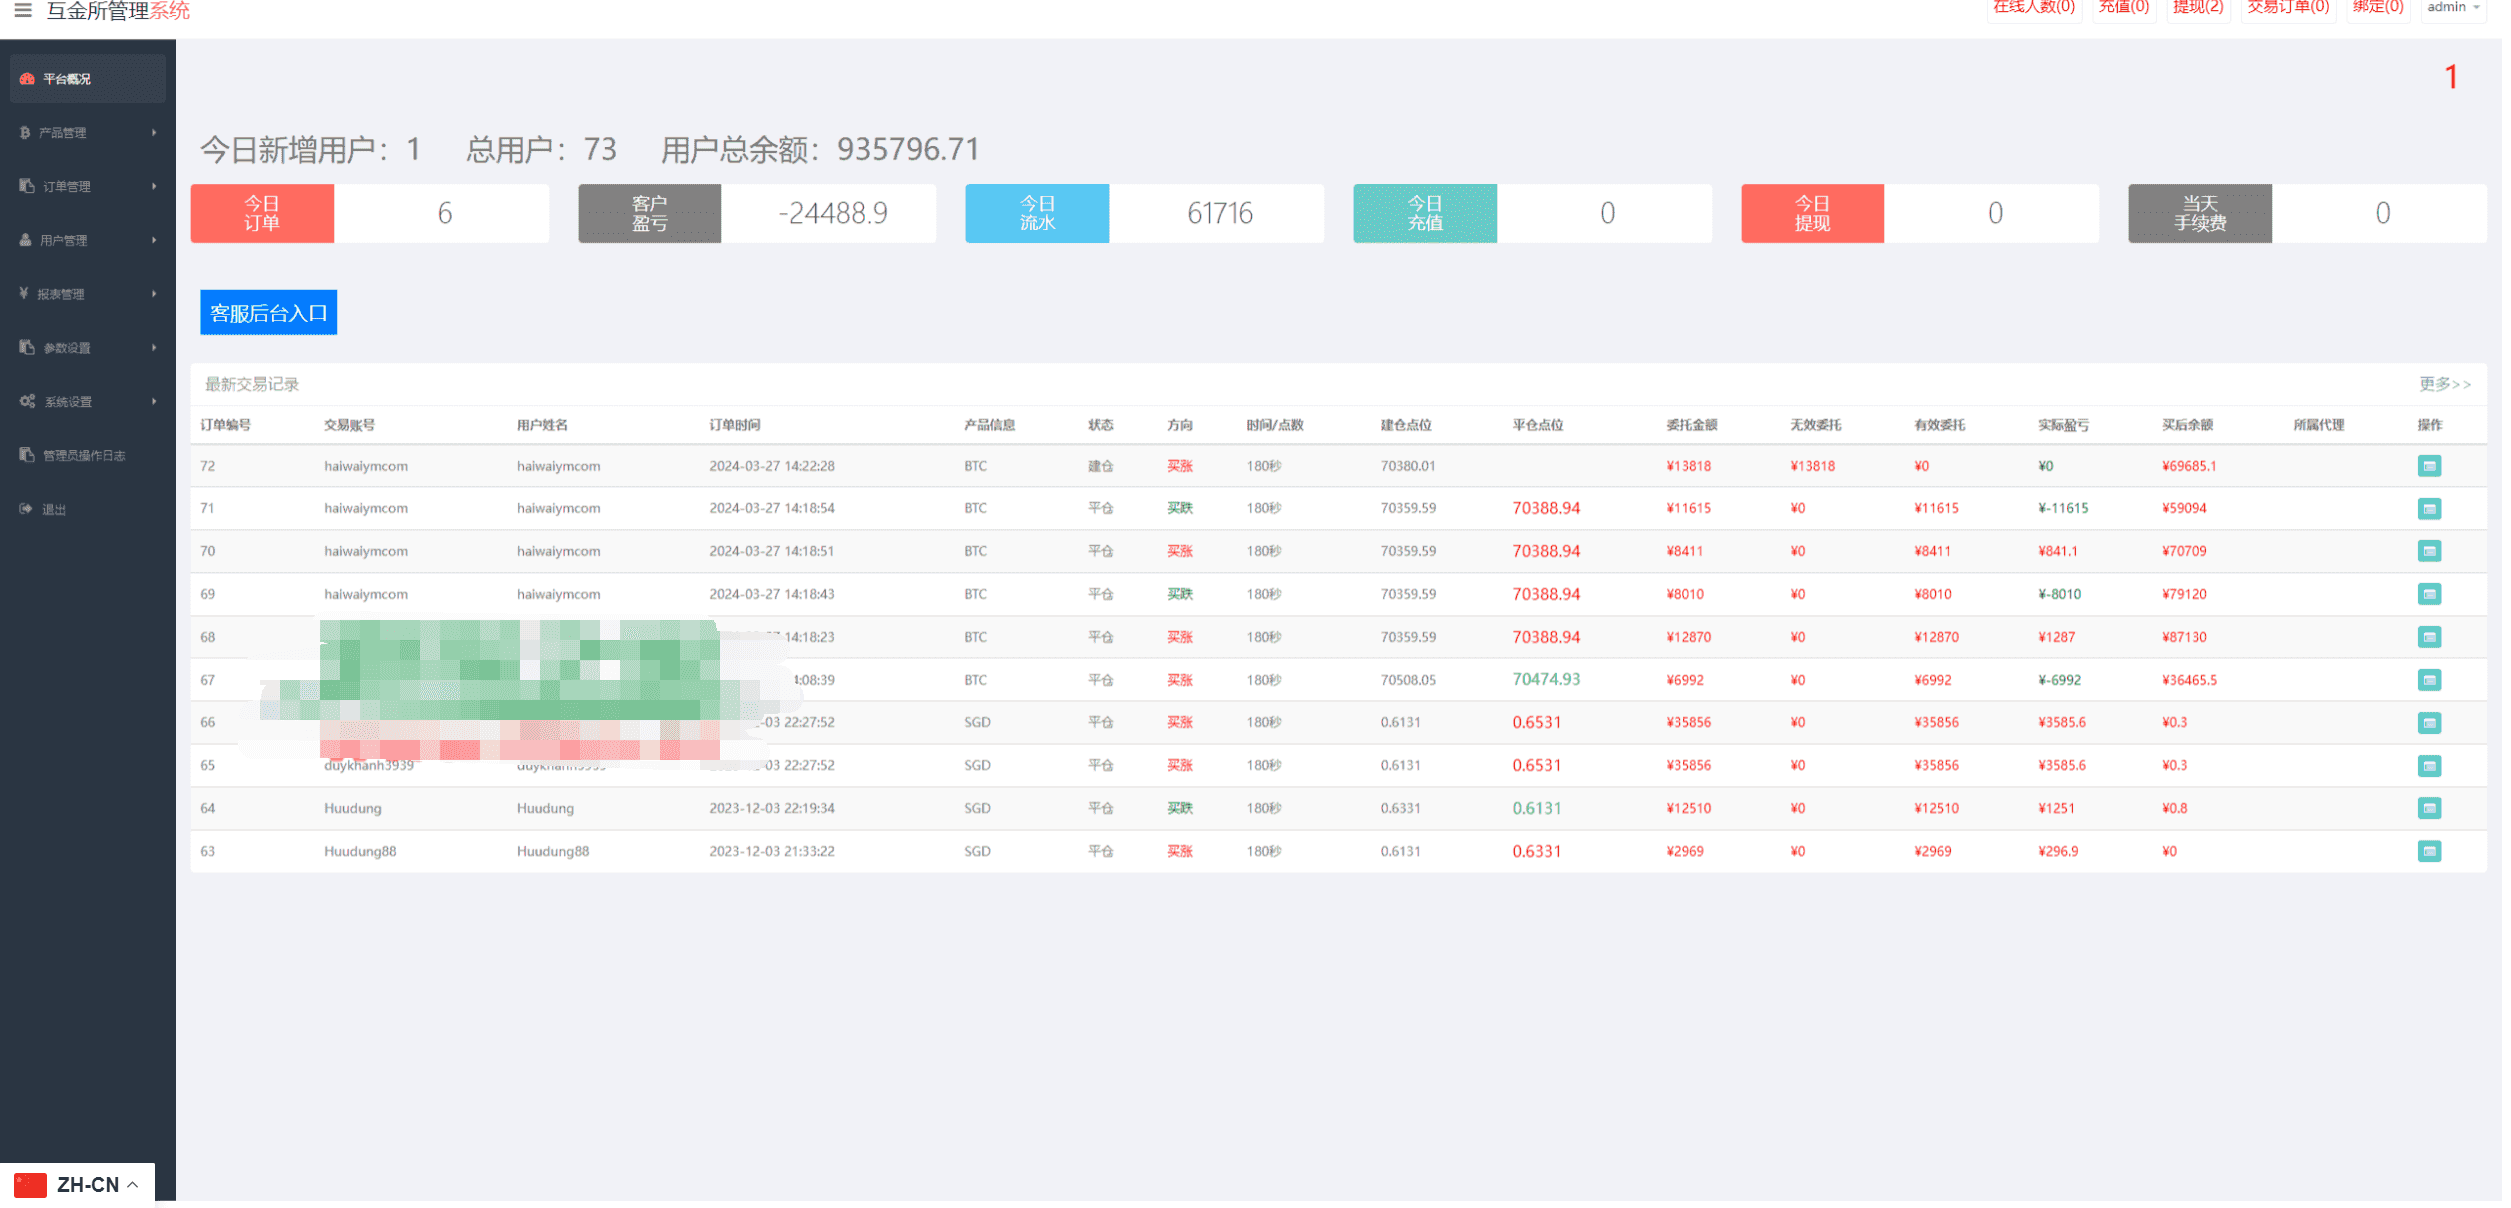
Task: Expand the 订单管理 sidebar section
Action: coord(88,186)
